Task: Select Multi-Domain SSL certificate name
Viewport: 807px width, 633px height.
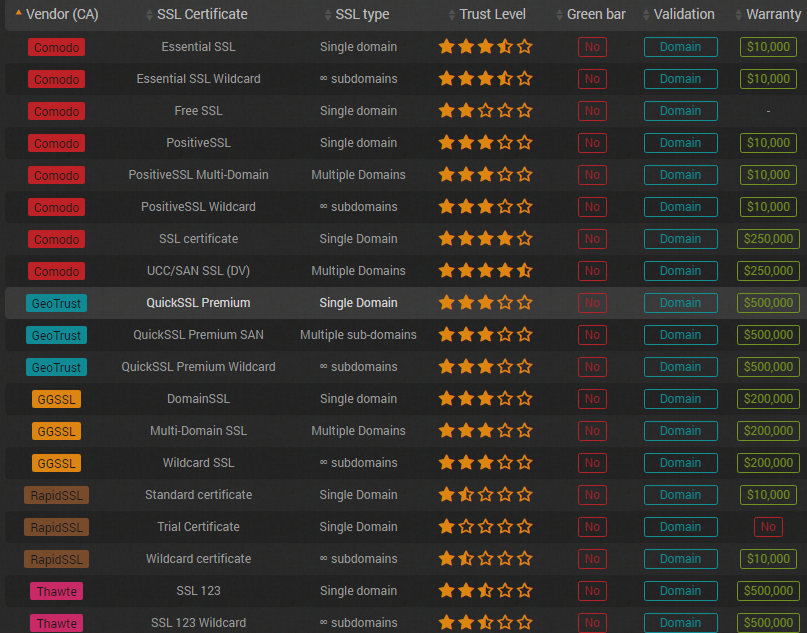Action: click(199, 431)
